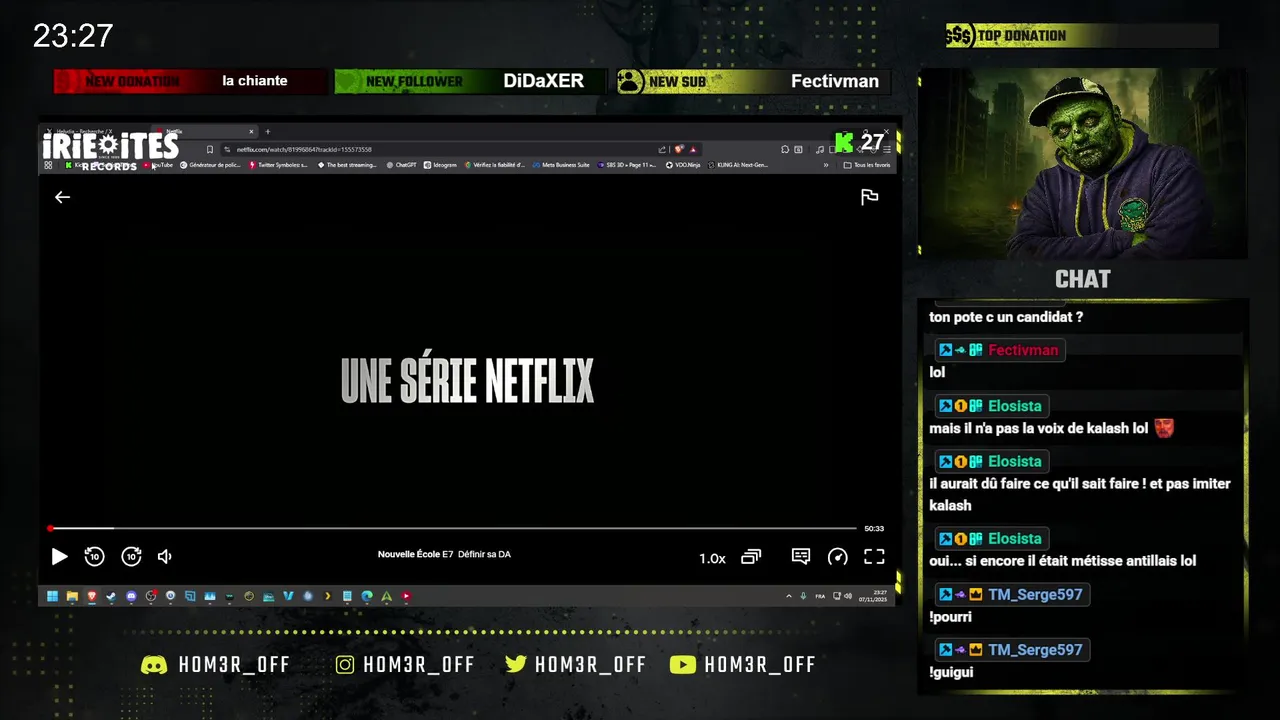Open the playback speed gauge icon

pyautogui.click(x=838, y=557)
